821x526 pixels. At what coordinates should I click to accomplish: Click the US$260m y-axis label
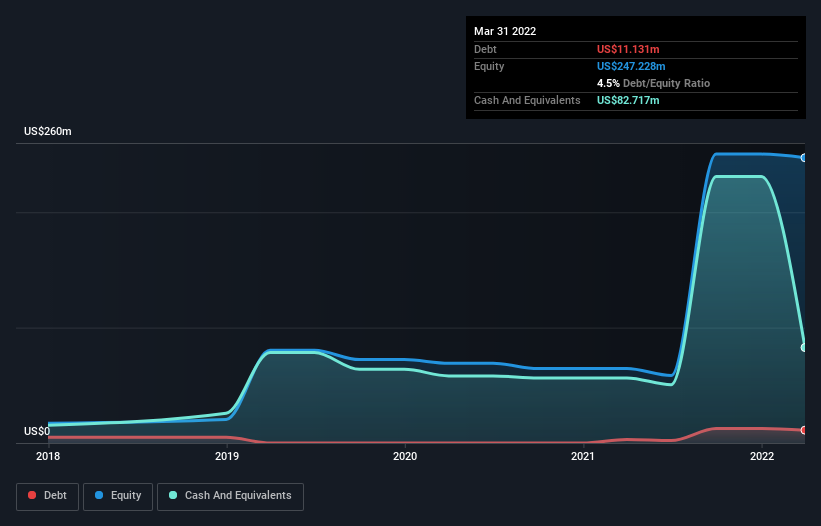pyautogui.click(x=48, y=131)
